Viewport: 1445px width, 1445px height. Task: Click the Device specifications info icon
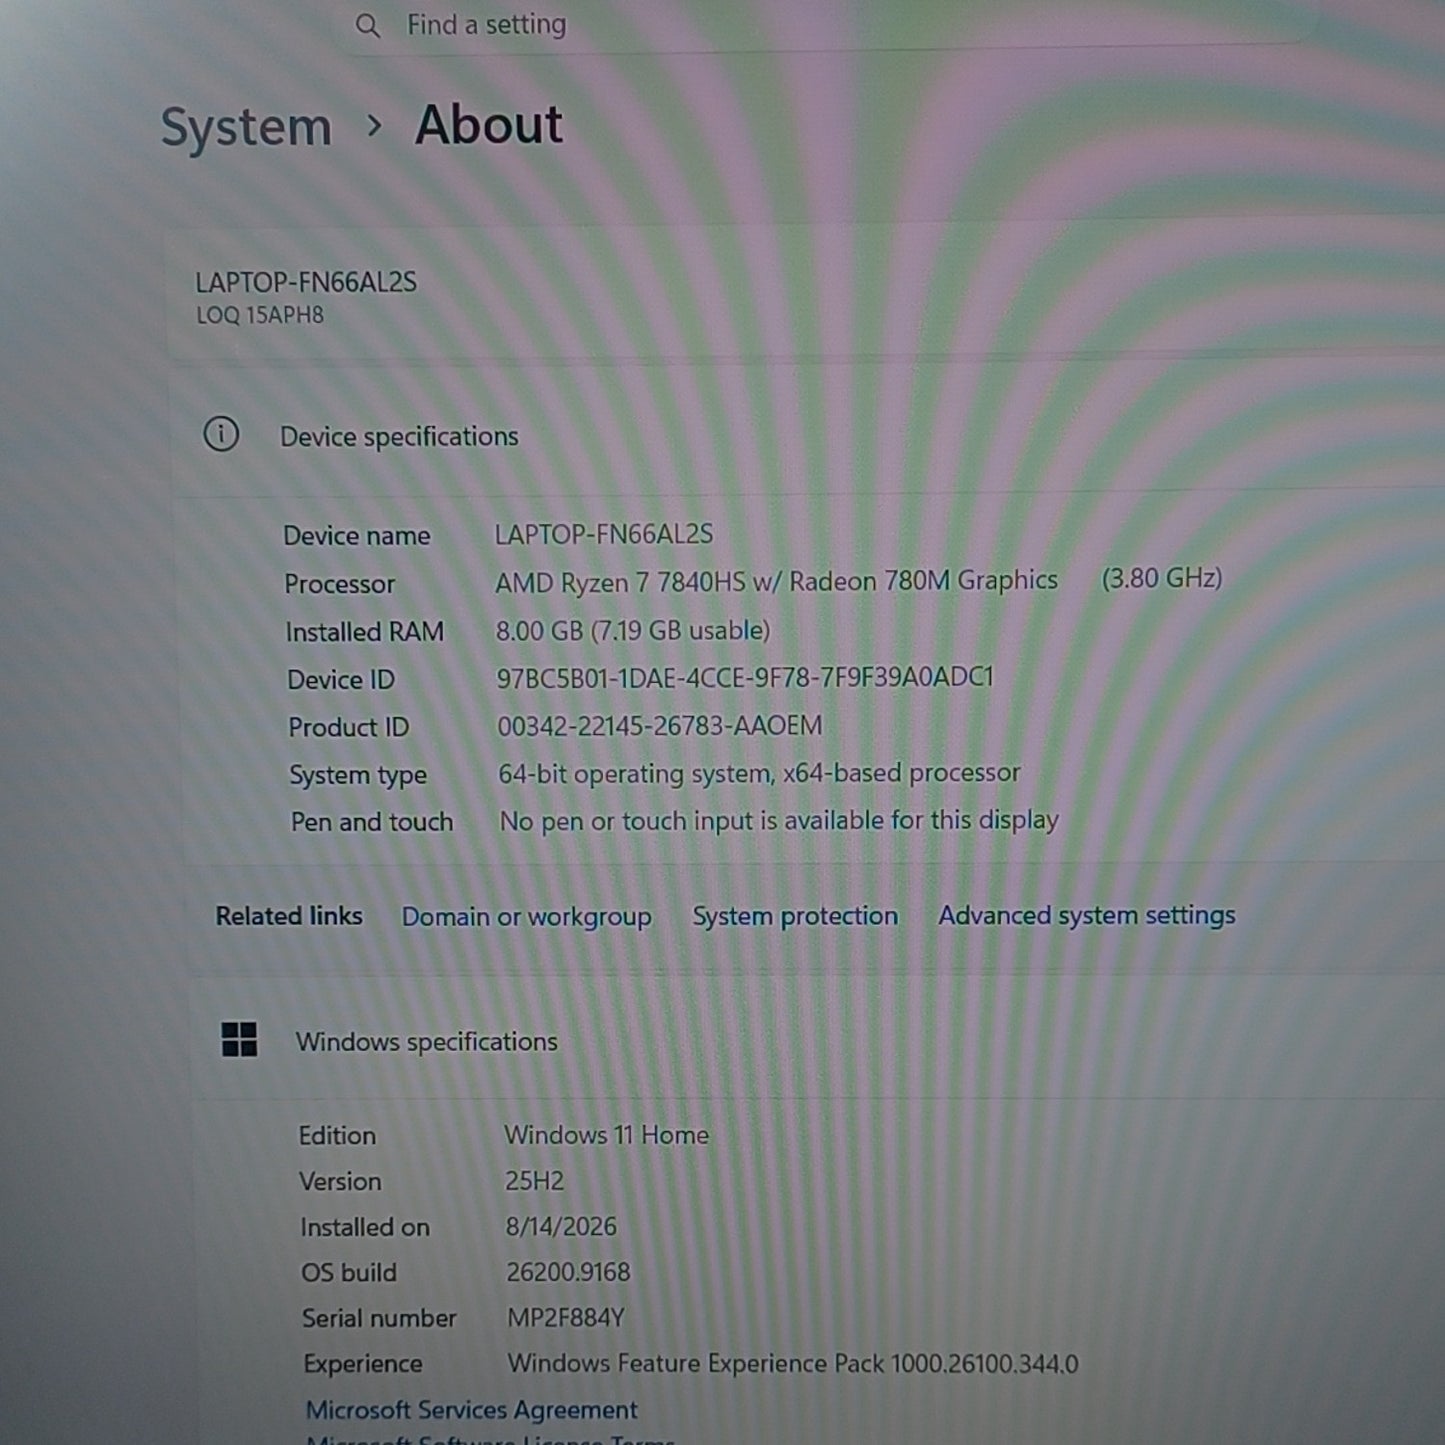click(x=221, y=434)
